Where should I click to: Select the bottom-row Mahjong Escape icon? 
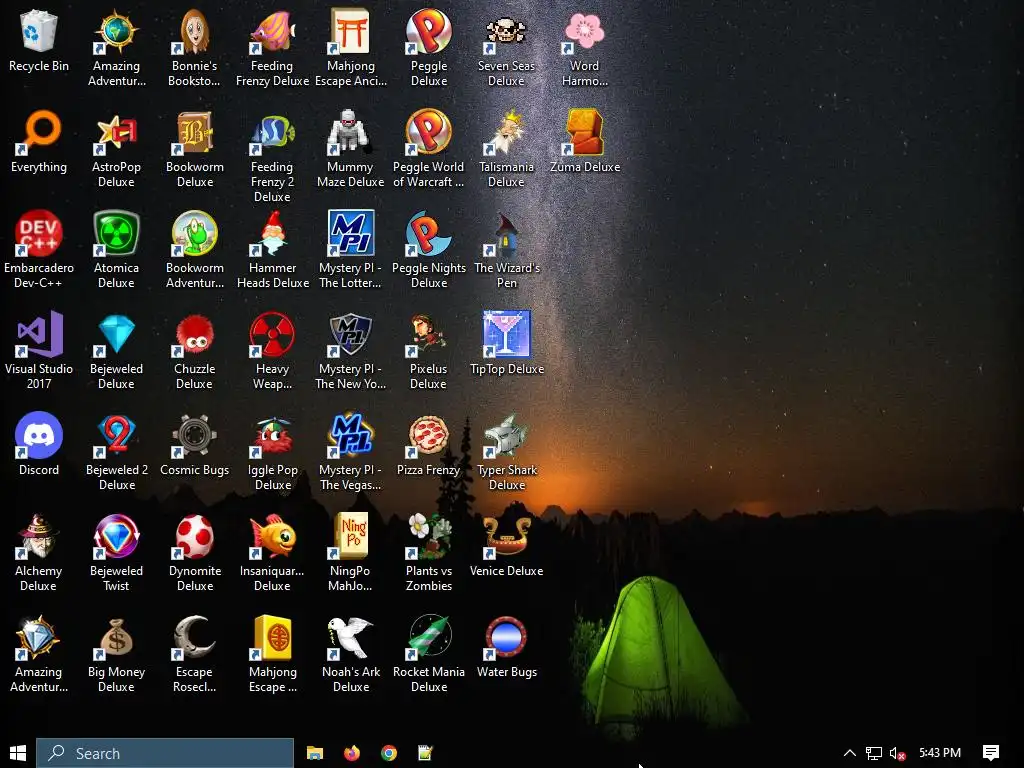pyautogui.click(x=272, y=637)
